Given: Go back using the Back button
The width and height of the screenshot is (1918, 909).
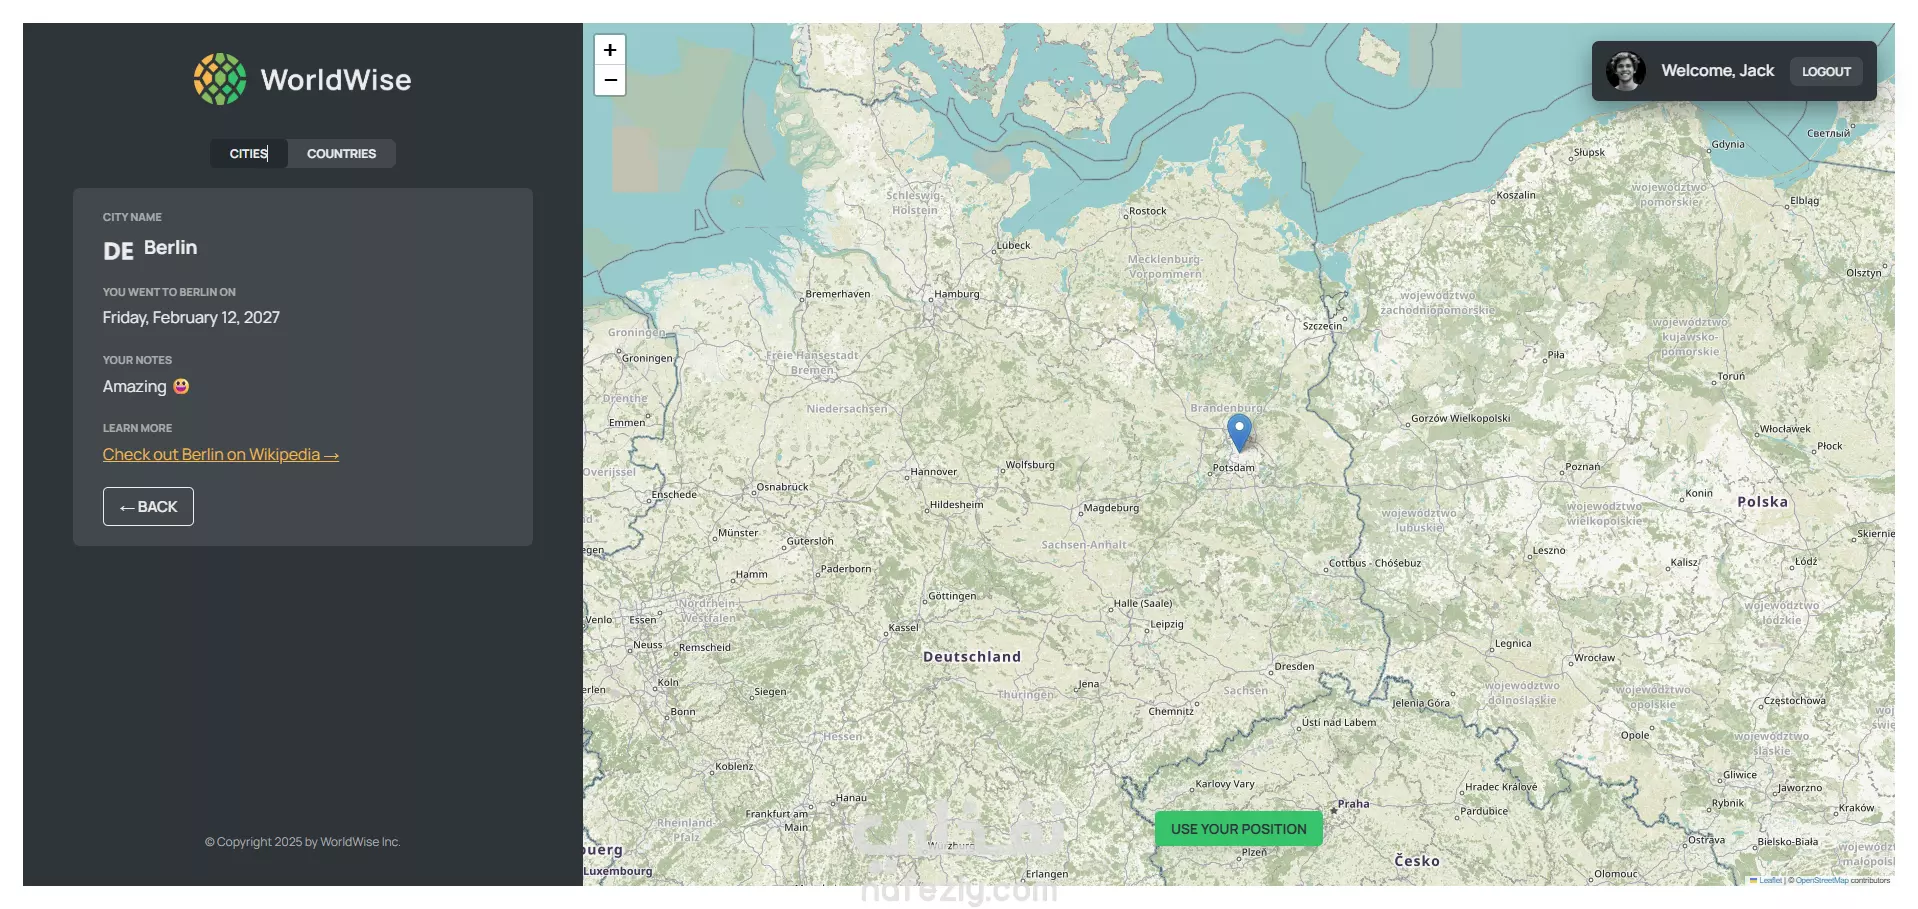Looking at the screenshot, I should click(x=148, y=506).
